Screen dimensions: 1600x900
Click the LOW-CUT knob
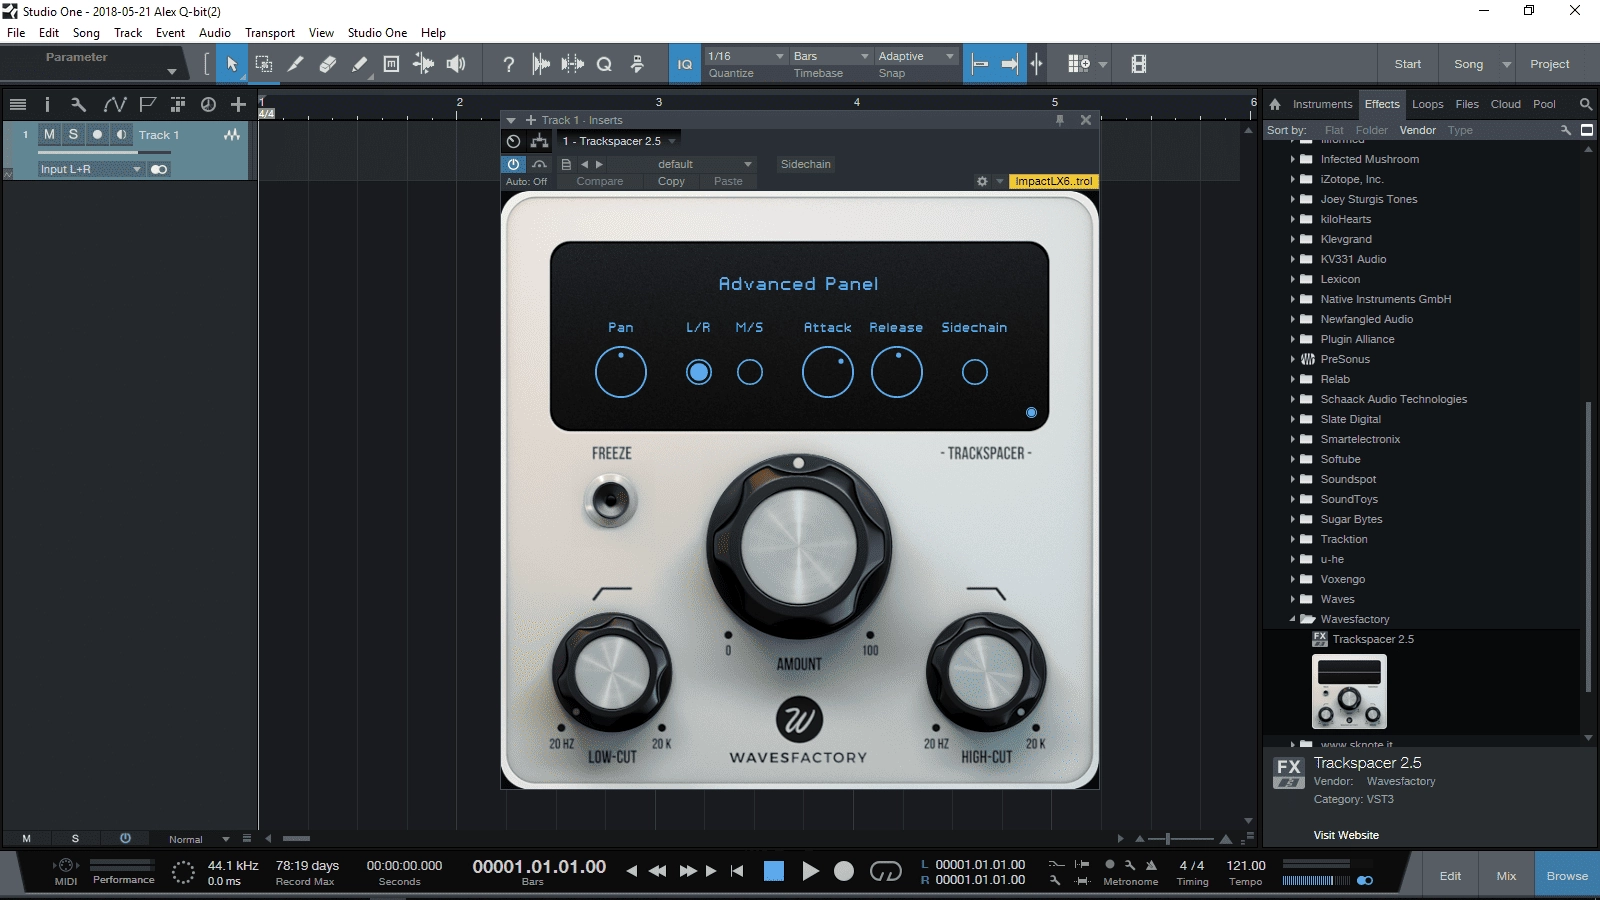coord(611,672)
